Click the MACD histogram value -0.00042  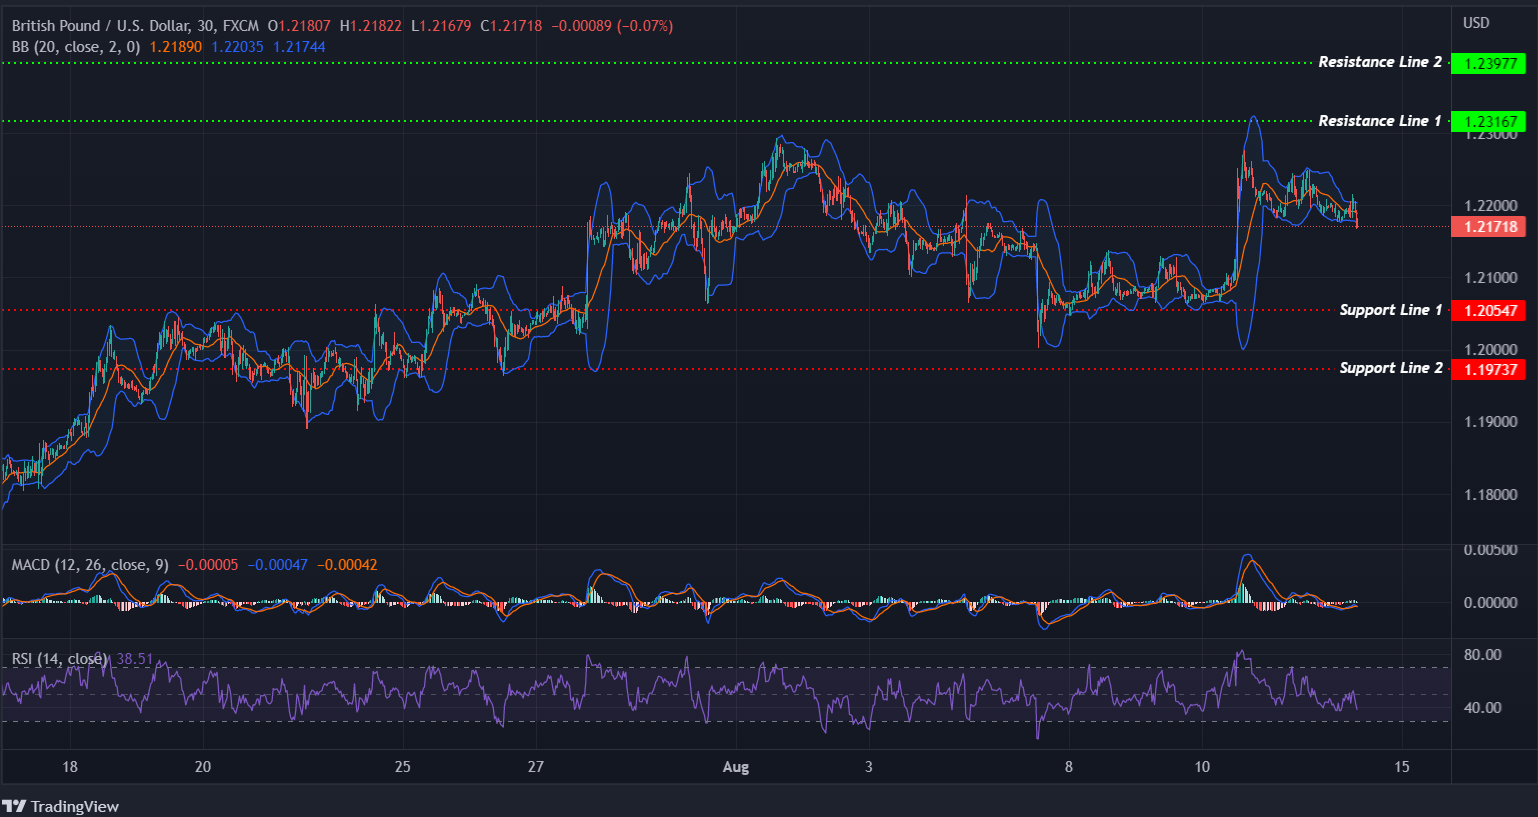pos(346,563)
